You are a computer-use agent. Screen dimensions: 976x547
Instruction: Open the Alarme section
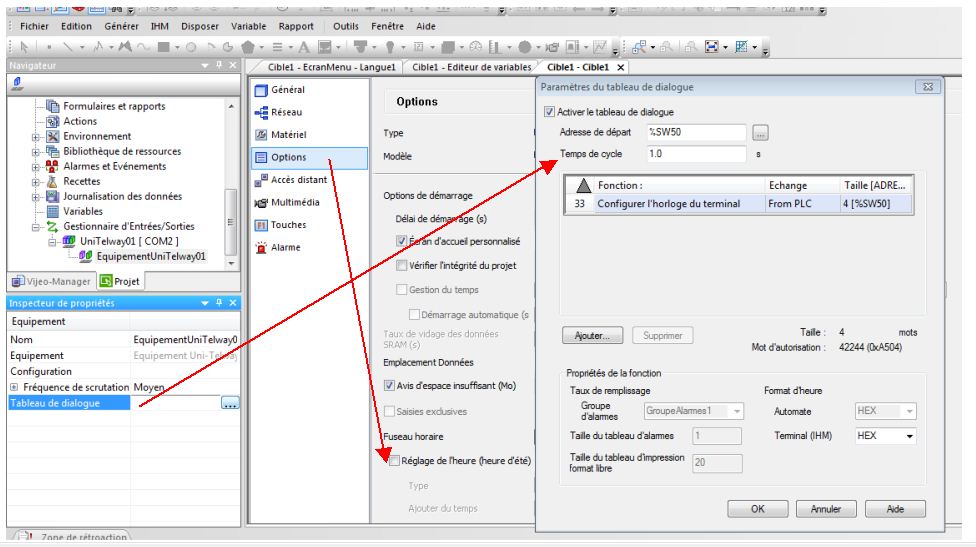point(287,247)
